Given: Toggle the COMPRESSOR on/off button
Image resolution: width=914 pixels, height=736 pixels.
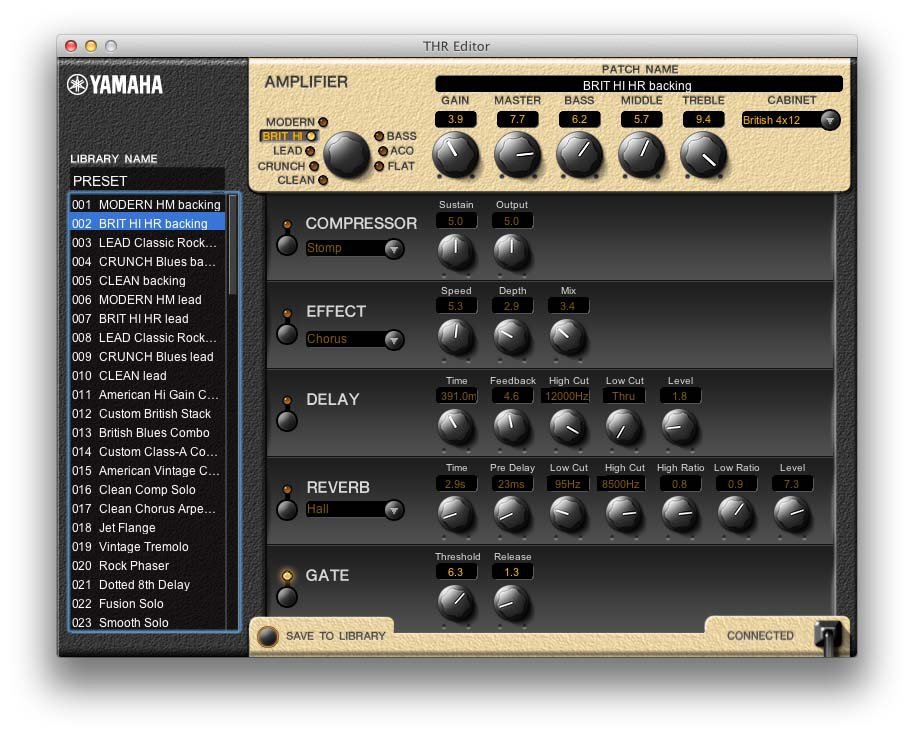Looking at the screenshot, I should tap(287, 245).
